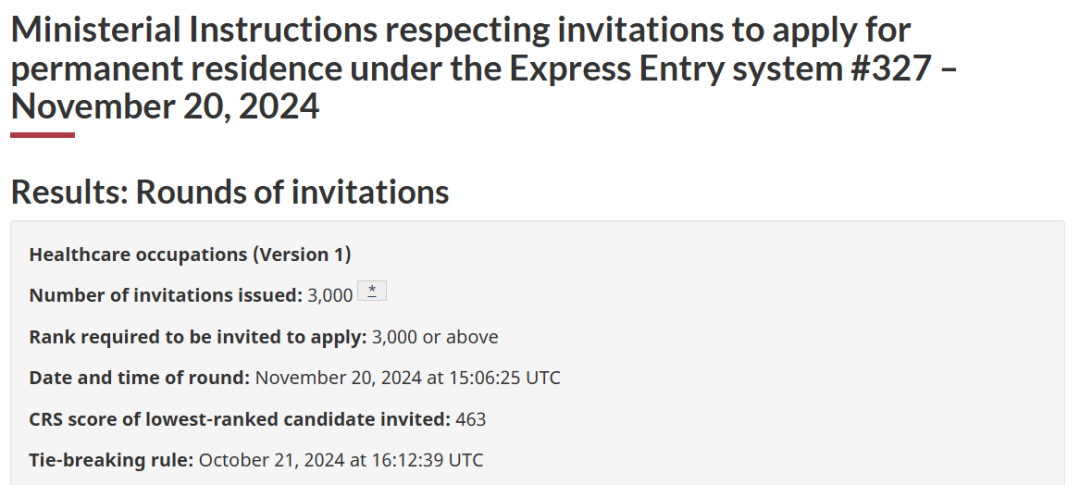1080x485 pixels.
Task: Click the Ministerial Instructions page title heading
Action: coord(484,68)
